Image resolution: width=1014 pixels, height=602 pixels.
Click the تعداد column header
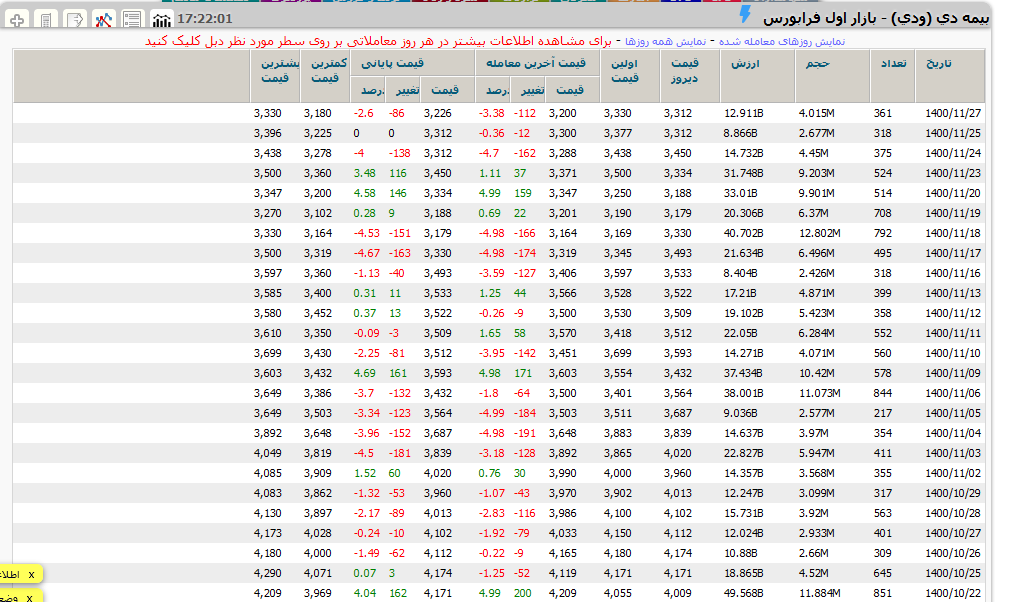pyautogui.click(x=893, y=63)
